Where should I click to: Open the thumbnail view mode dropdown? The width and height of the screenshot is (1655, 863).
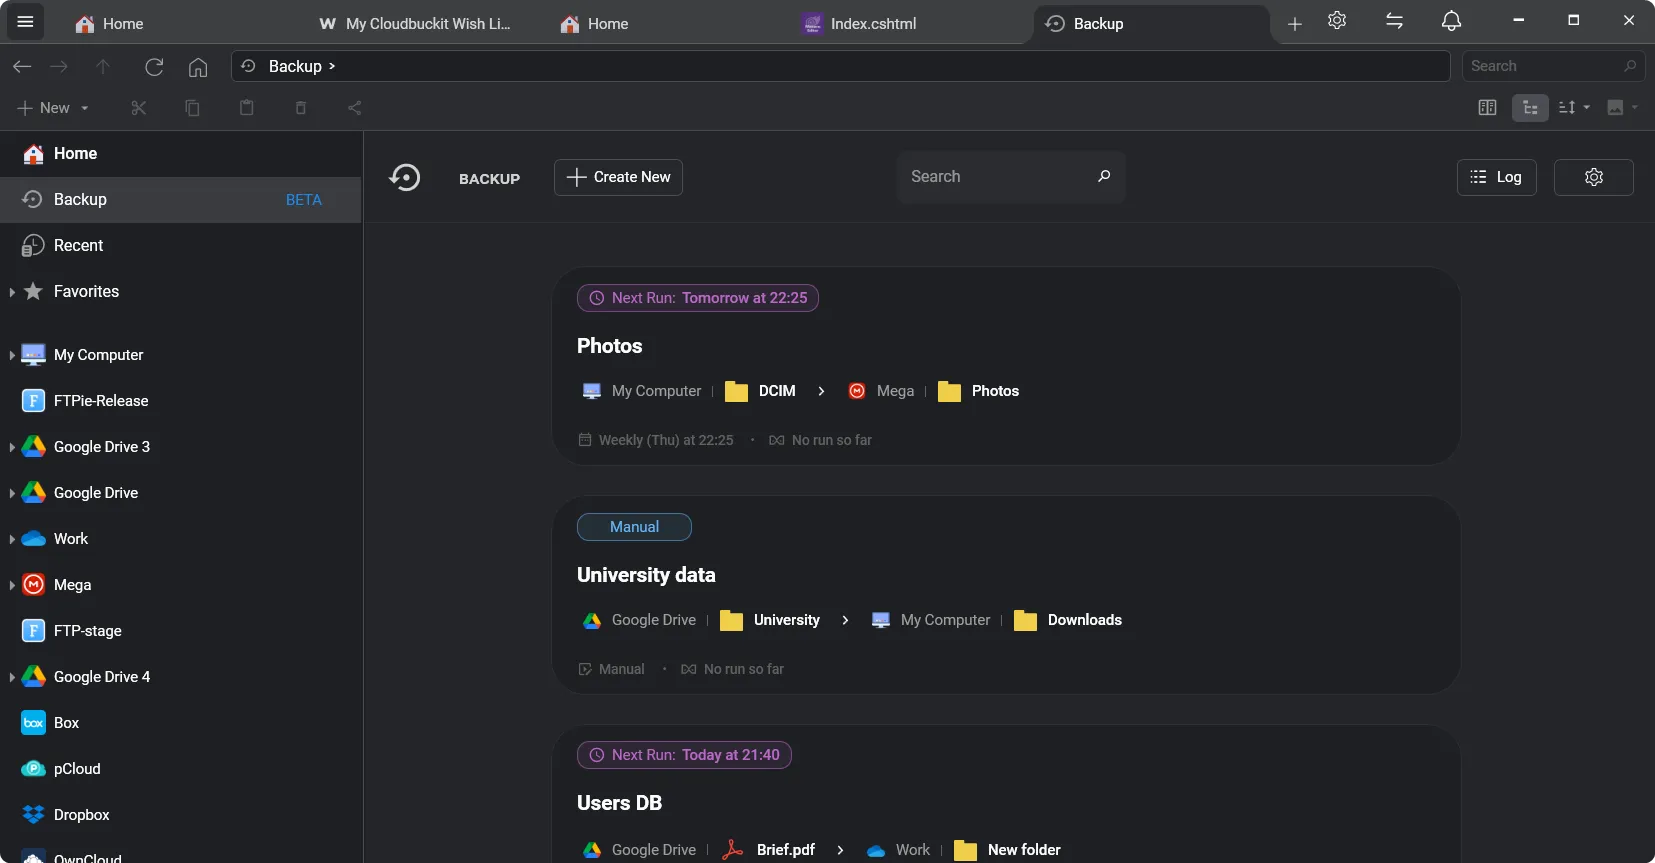[x=1622, y=107]
